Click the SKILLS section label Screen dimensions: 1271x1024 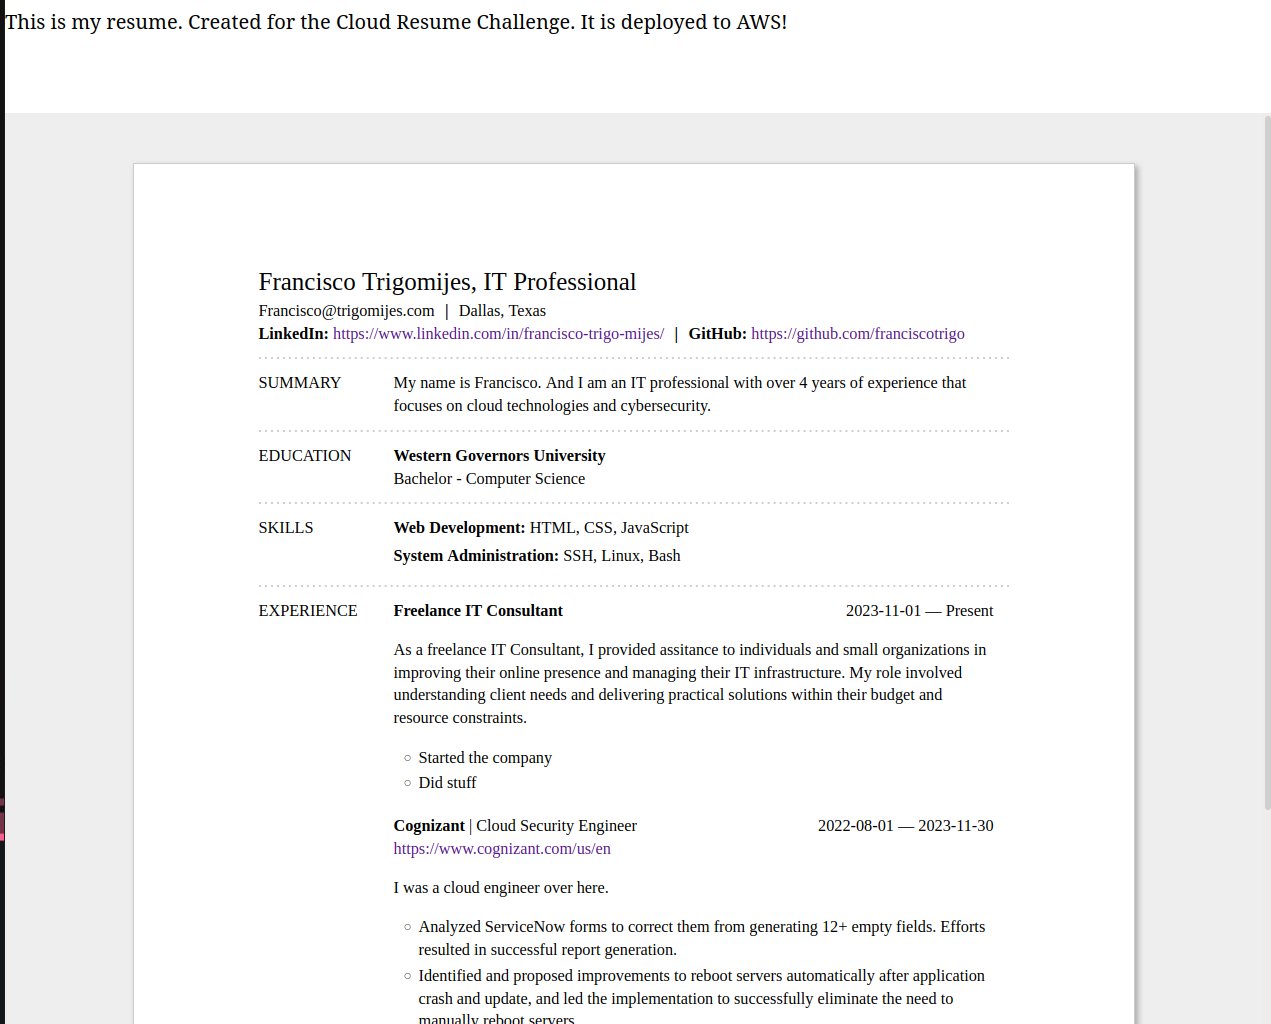(286, 528)
